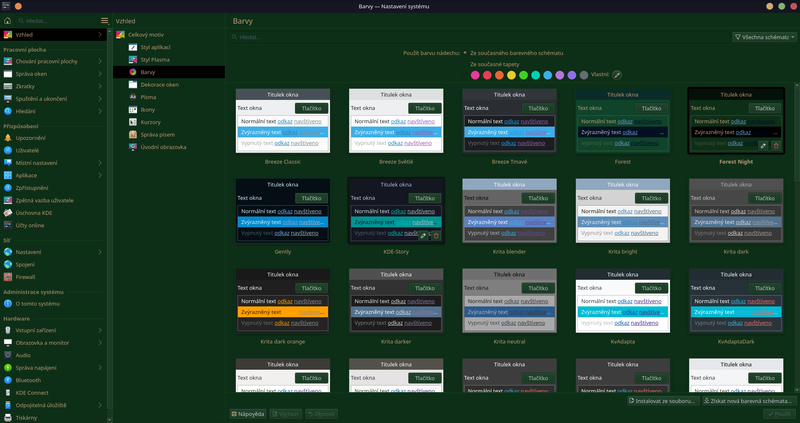
Task: Click the delete trash icon on KDE-Story scheme
Action: pyautogui.click(x=435, y=235)
